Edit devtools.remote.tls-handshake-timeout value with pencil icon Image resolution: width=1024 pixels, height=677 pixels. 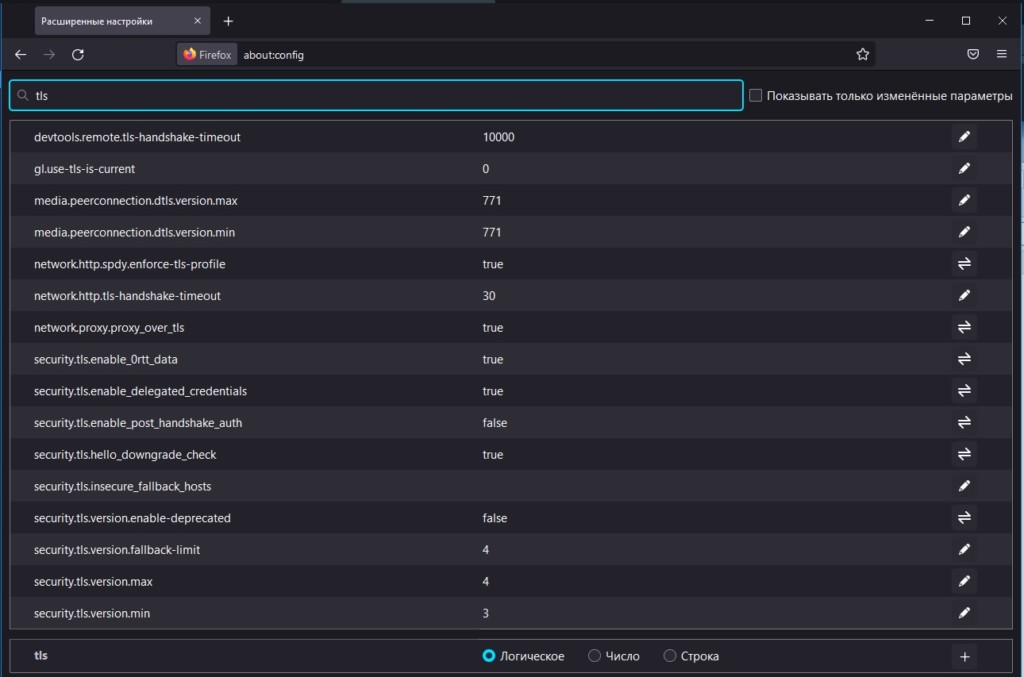click(x=964, y=137)
